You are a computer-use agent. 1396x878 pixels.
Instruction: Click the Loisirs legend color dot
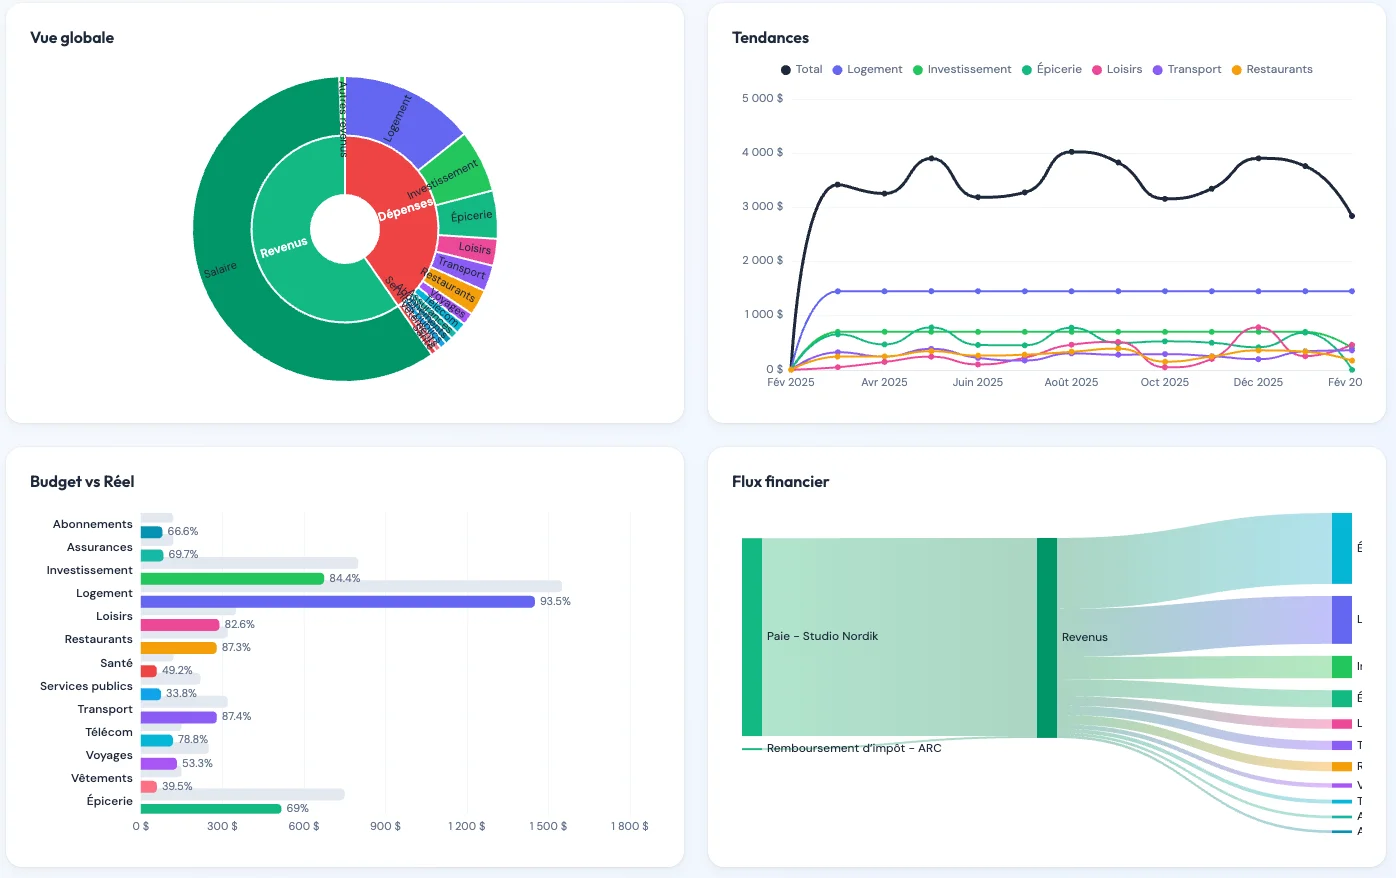[x=1097, y=69]
